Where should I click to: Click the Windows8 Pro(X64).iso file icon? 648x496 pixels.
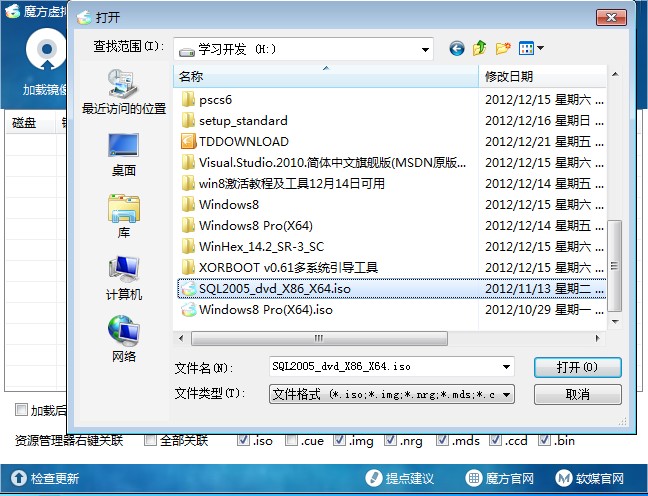tap(188, 310)
